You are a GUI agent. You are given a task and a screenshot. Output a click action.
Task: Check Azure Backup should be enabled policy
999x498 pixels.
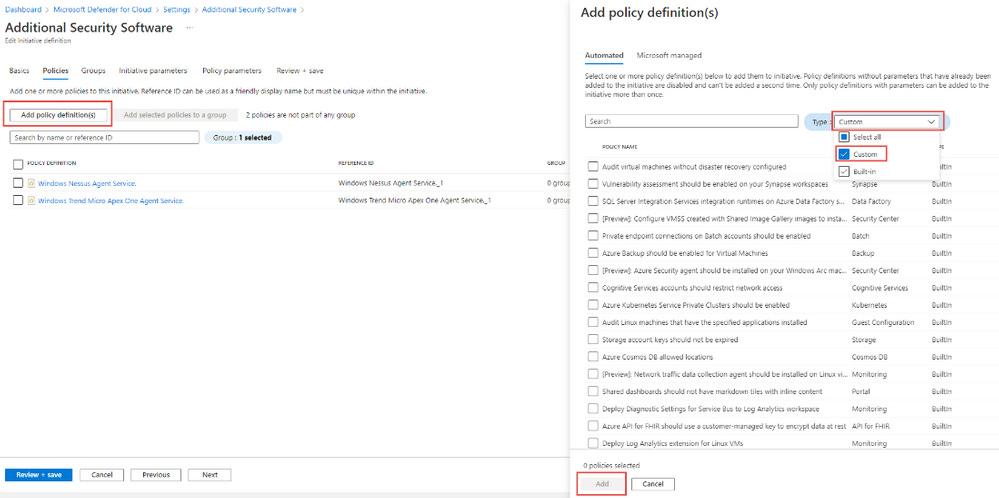pos(593,253)
